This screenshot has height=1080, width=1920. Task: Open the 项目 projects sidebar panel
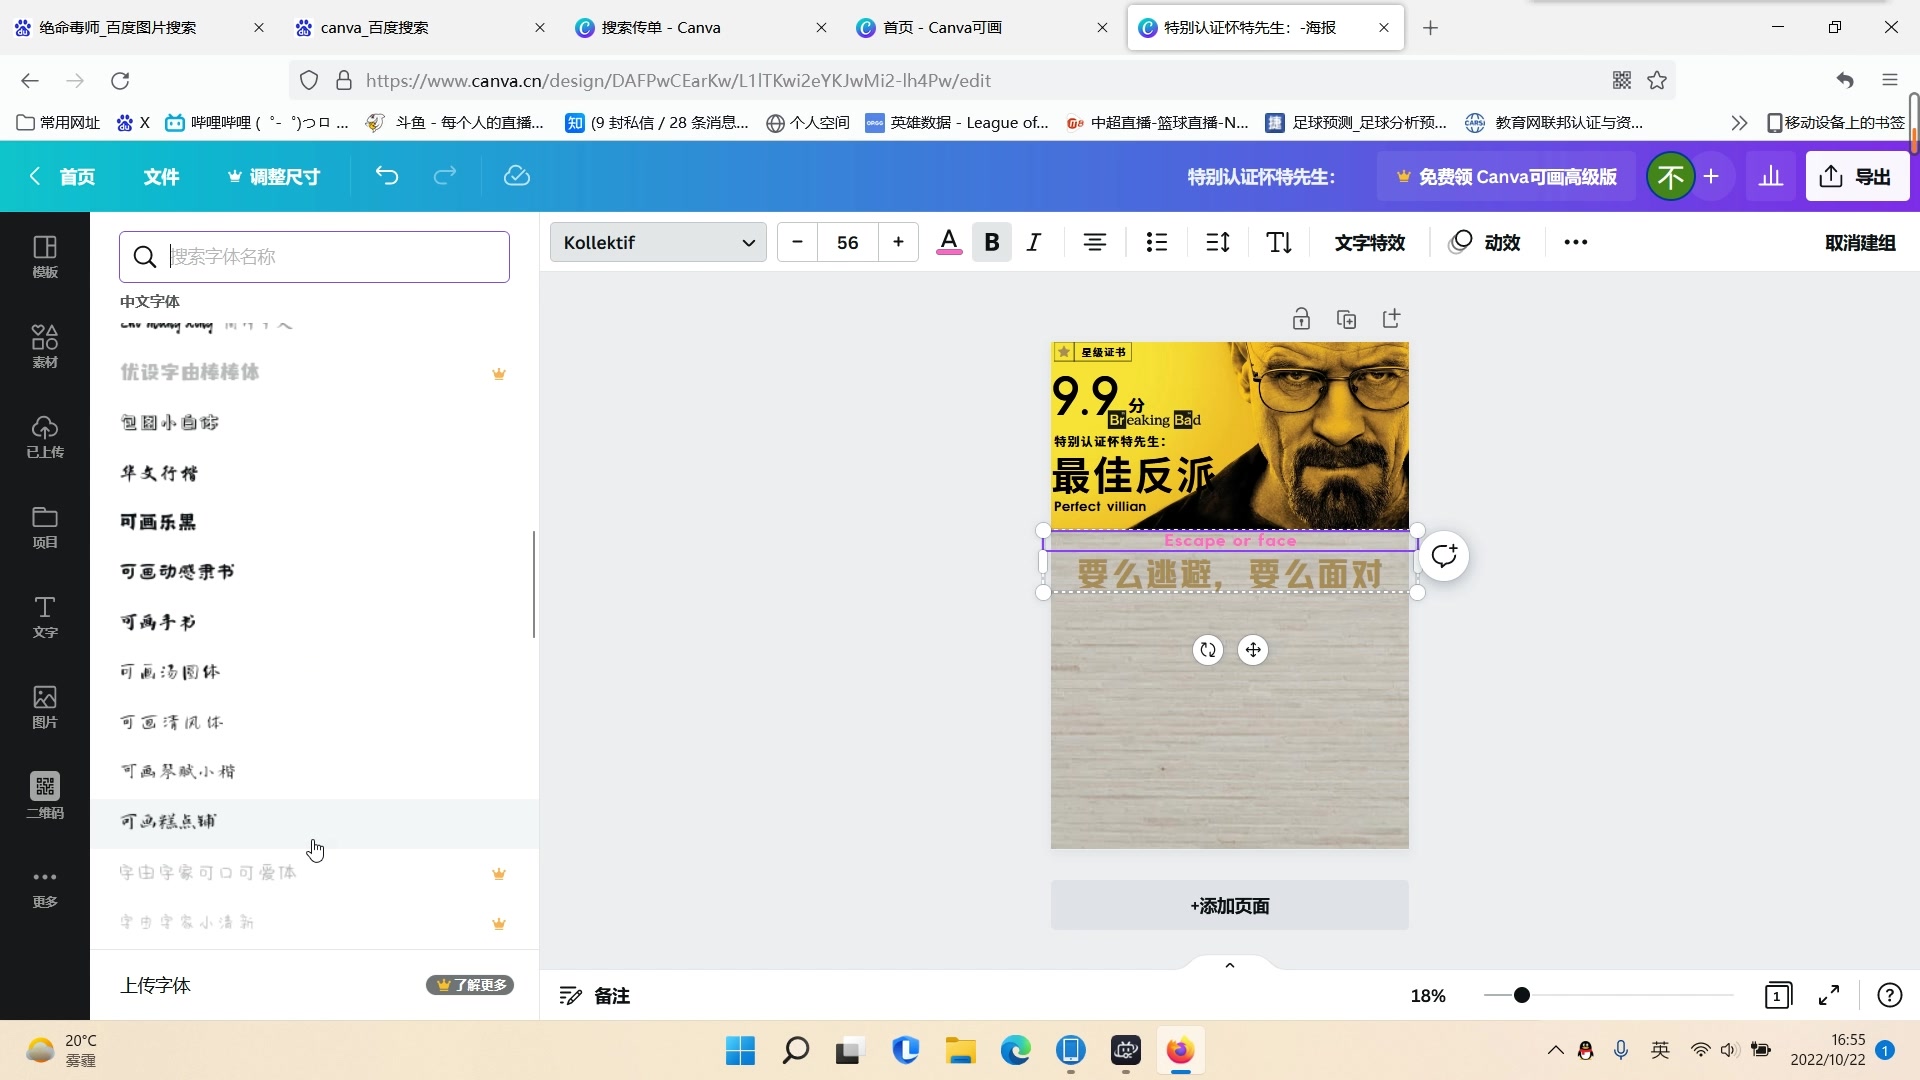(x=45, y=527)
